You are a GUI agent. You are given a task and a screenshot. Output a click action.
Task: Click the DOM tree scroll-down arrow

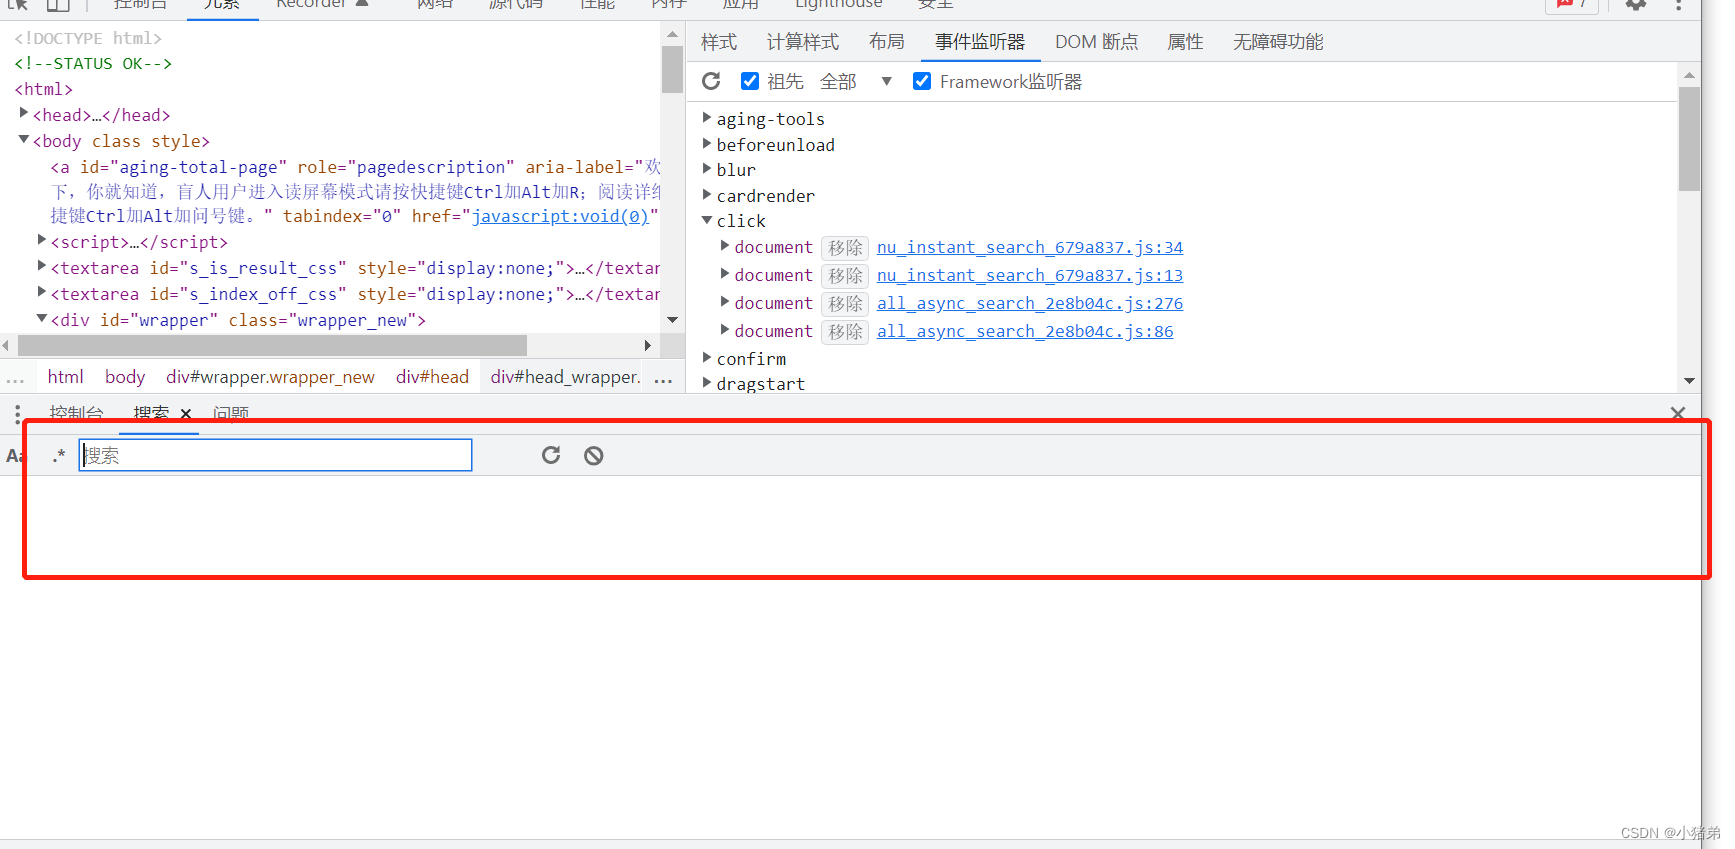coord(673,320)
